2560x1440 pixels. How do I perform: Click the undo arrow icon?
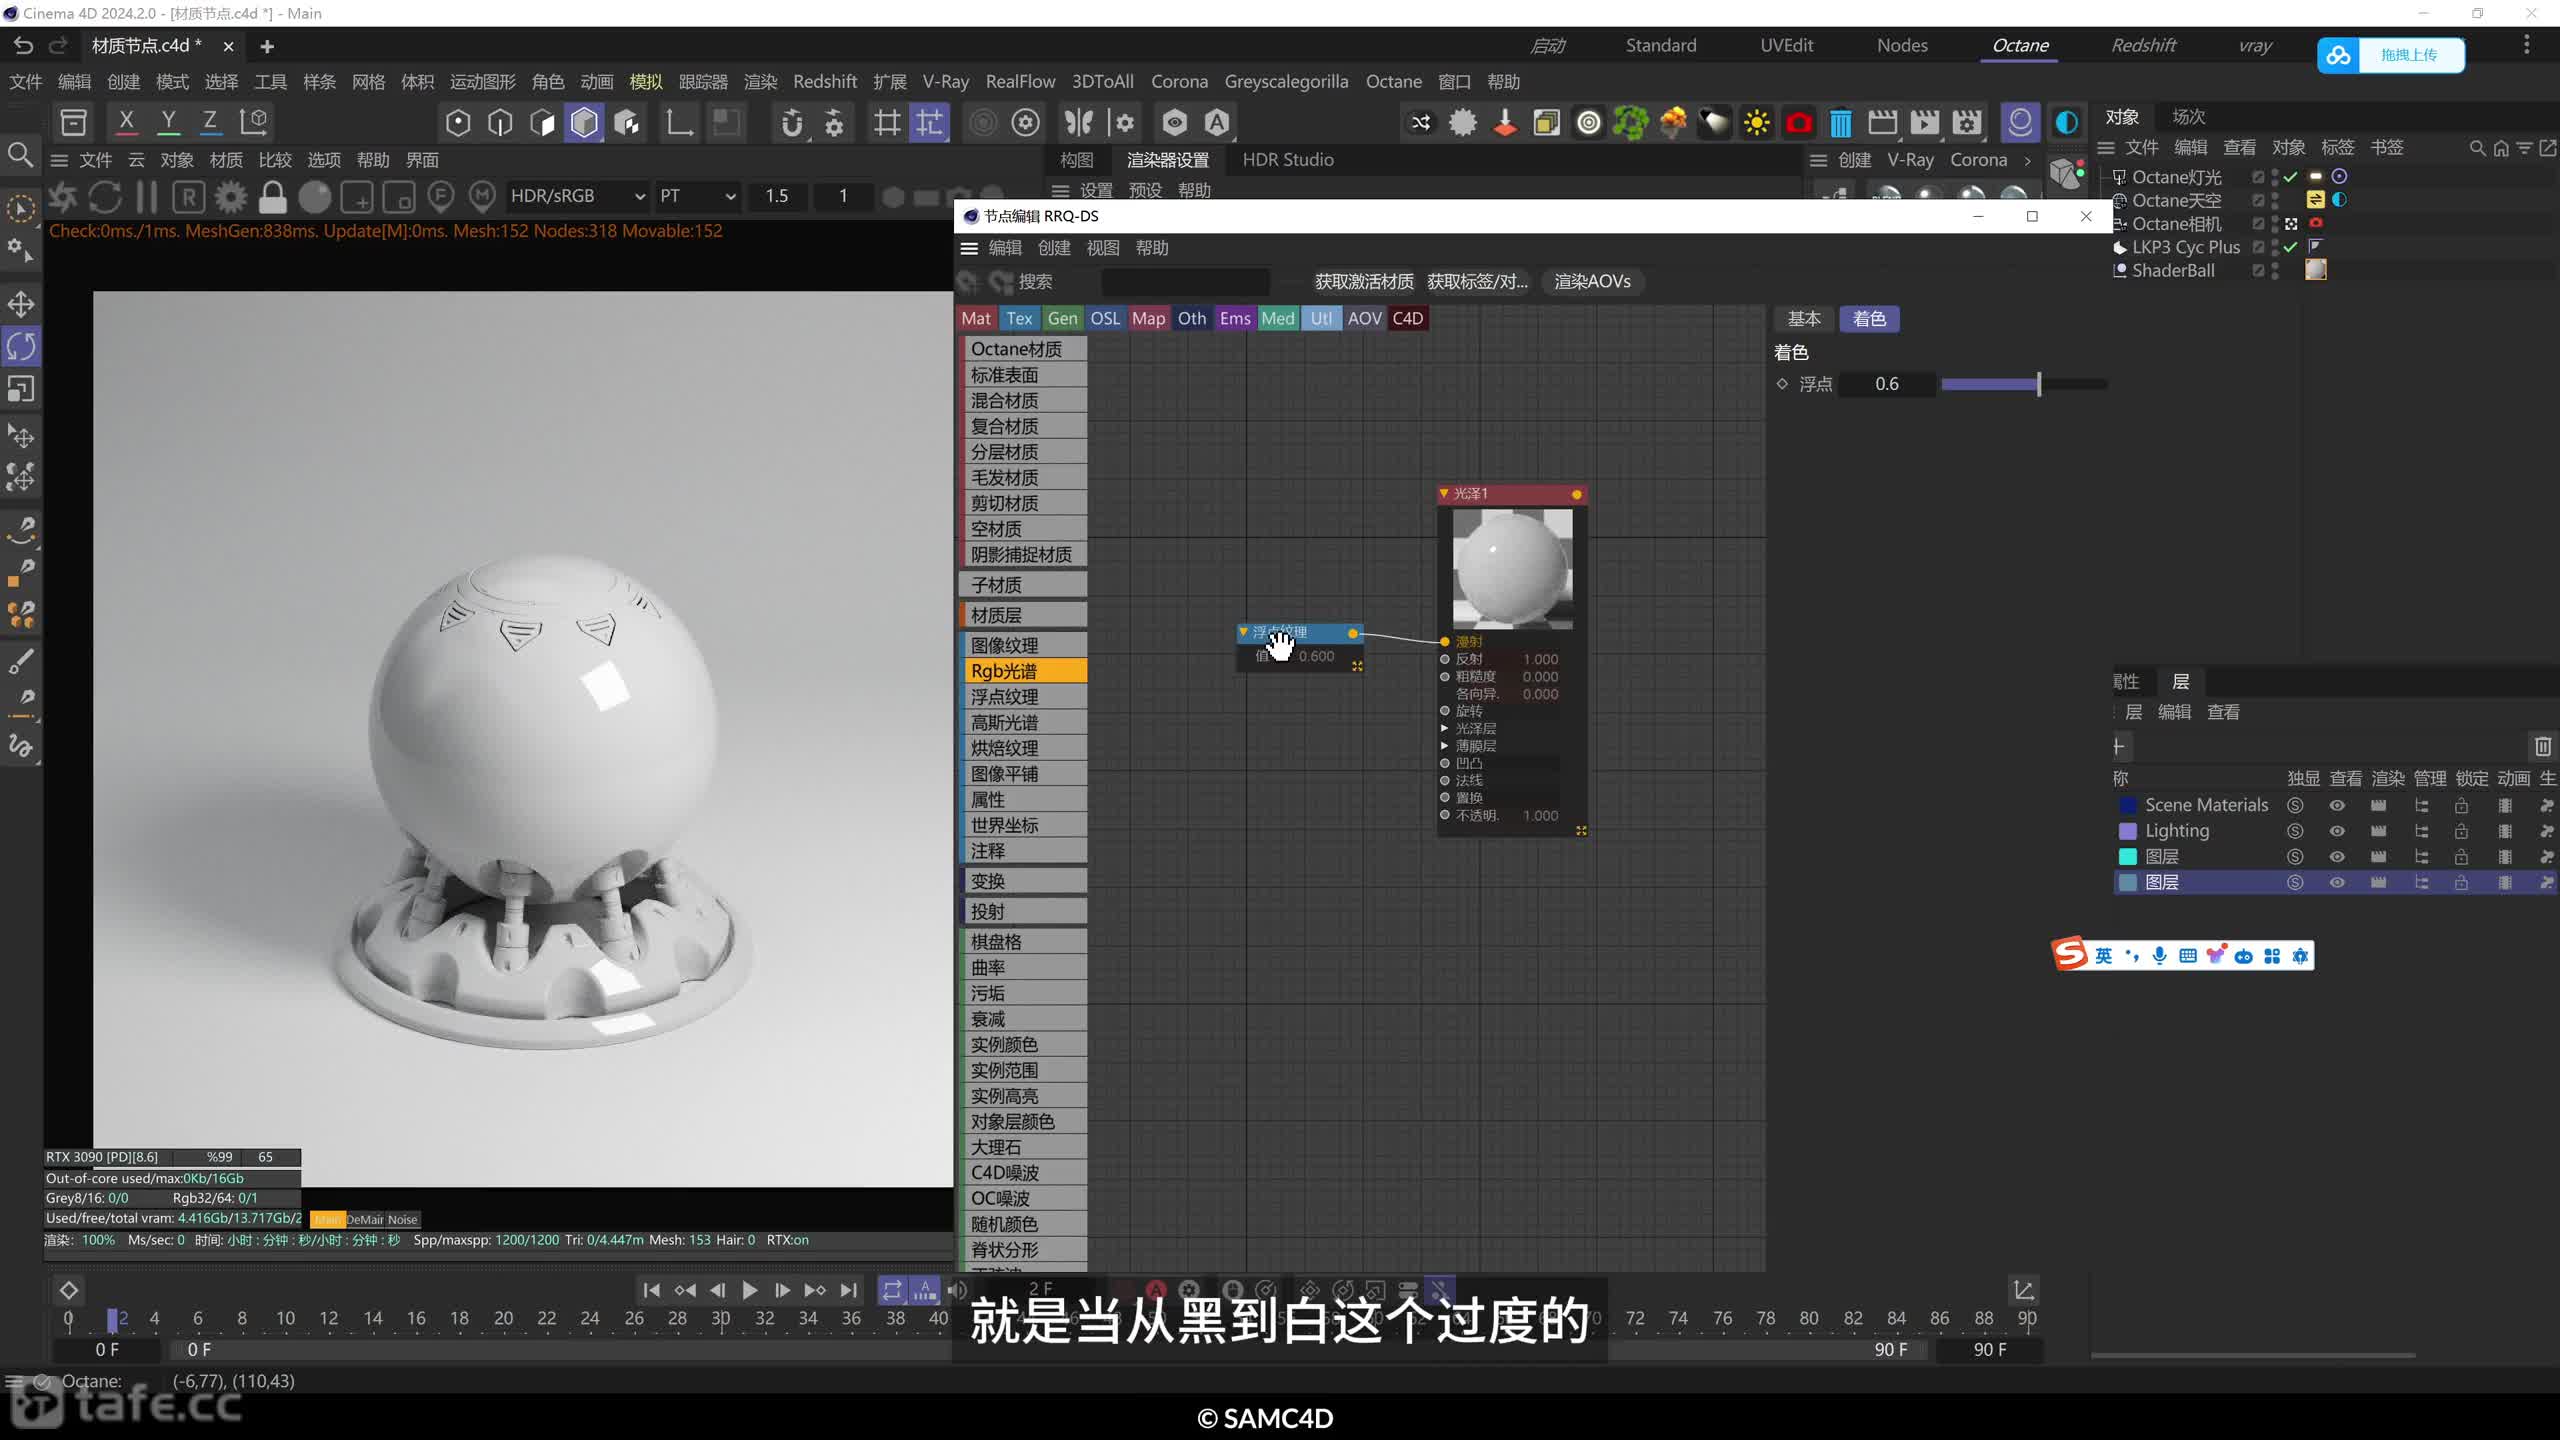point(23,46)
